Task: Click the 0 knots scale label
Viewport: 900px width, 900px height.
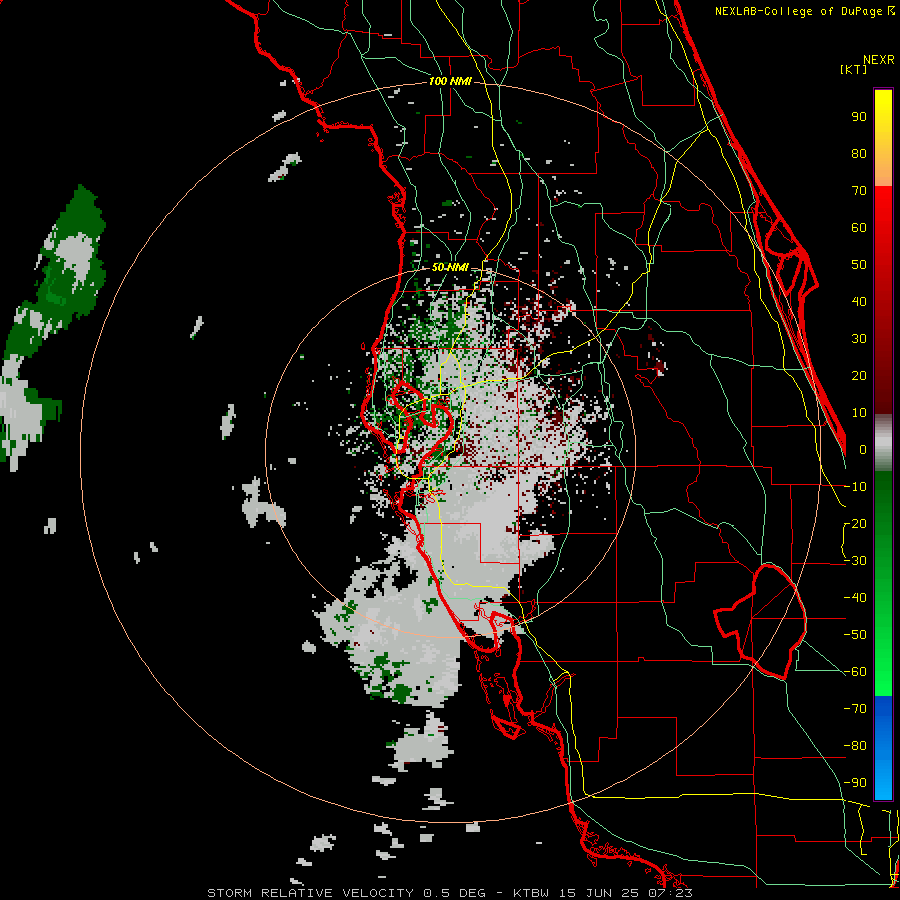Action: pos(862,449)
